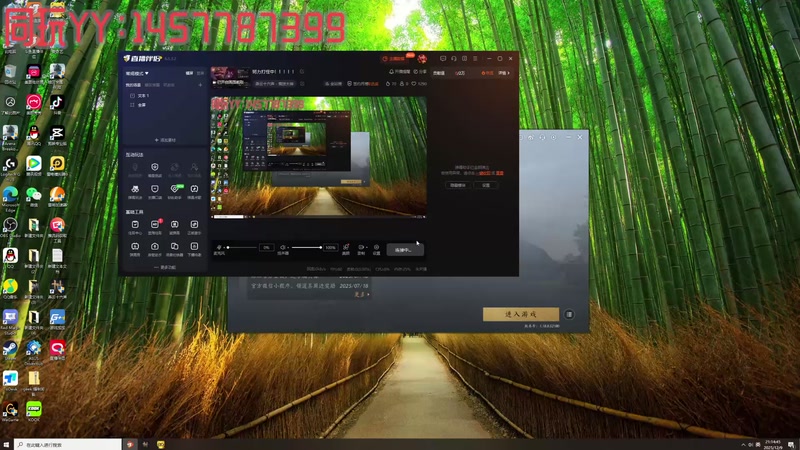
Task: Open the headset support icon in the title bar
Action: pyautogui.click(x=454, y=59)
